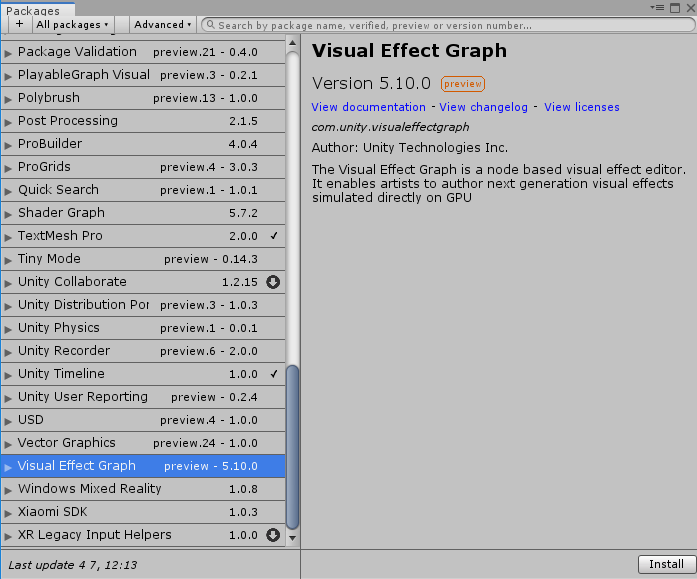Open the panel options menu icon

[x=657, y=8]
